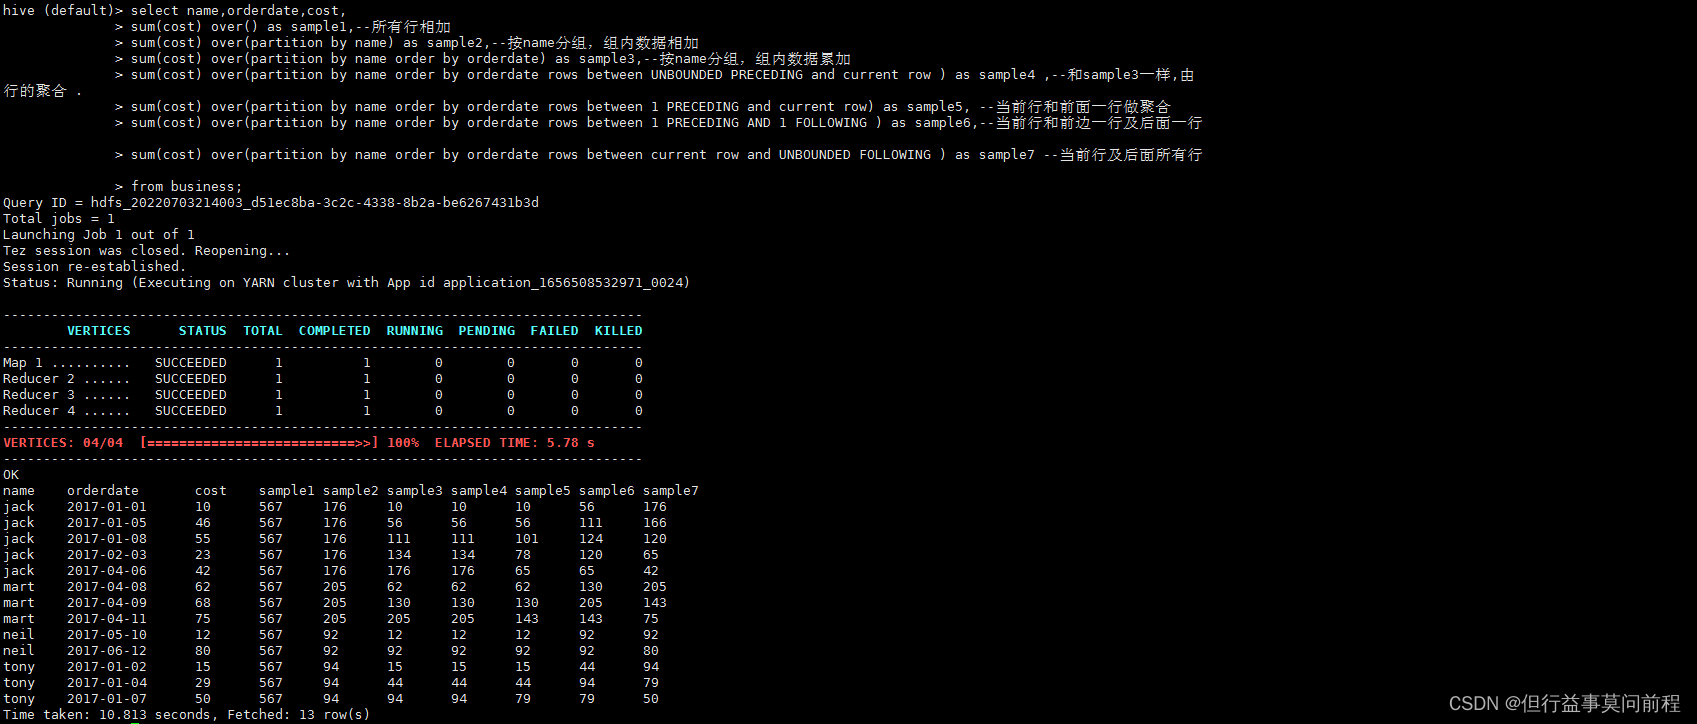This screenshot has width=1697, height=724.
Task: Click the orderdate value 2017-01-05
Action: click(107, 523)
